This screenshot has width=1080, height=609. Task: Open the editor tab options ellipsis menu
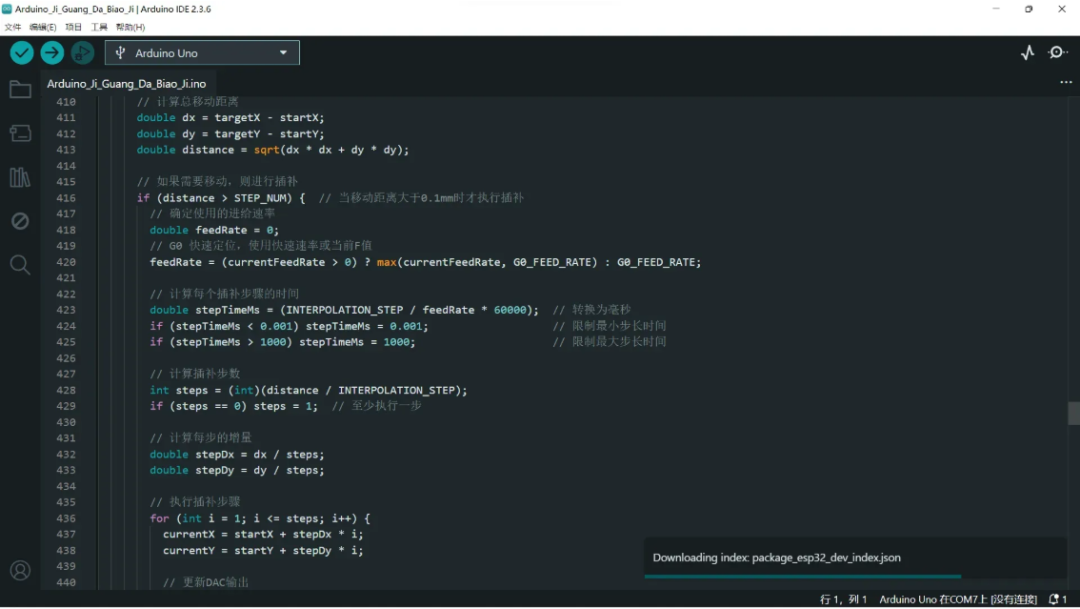(x=1065, y=83)
